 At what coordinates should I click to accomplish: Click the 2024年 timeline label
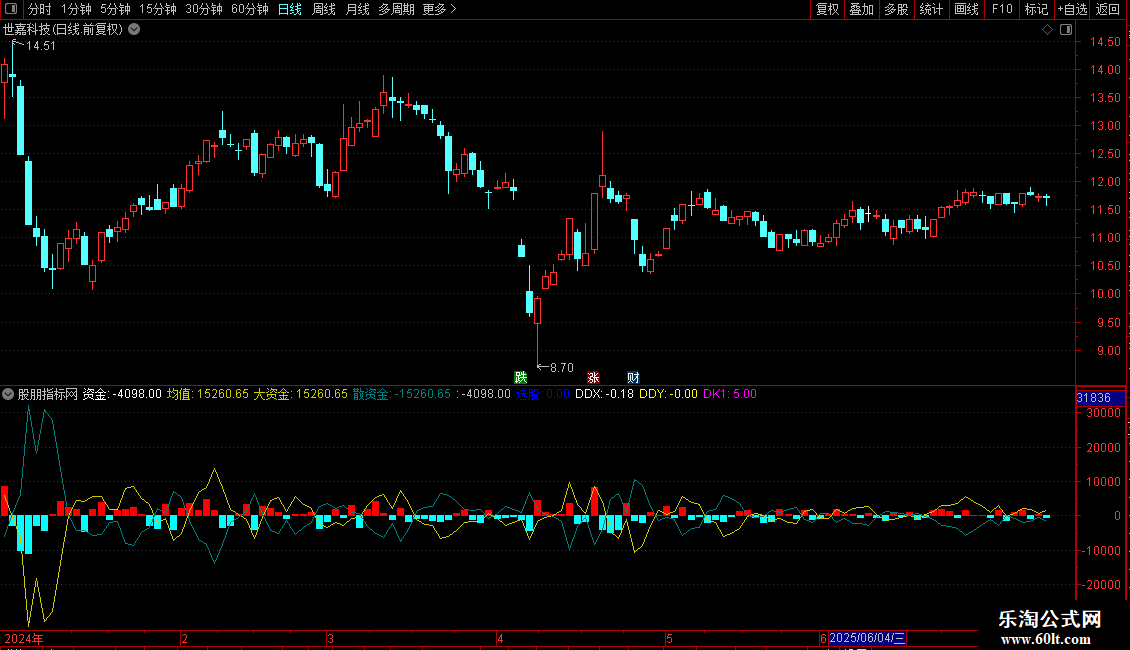tap(24, 639)
